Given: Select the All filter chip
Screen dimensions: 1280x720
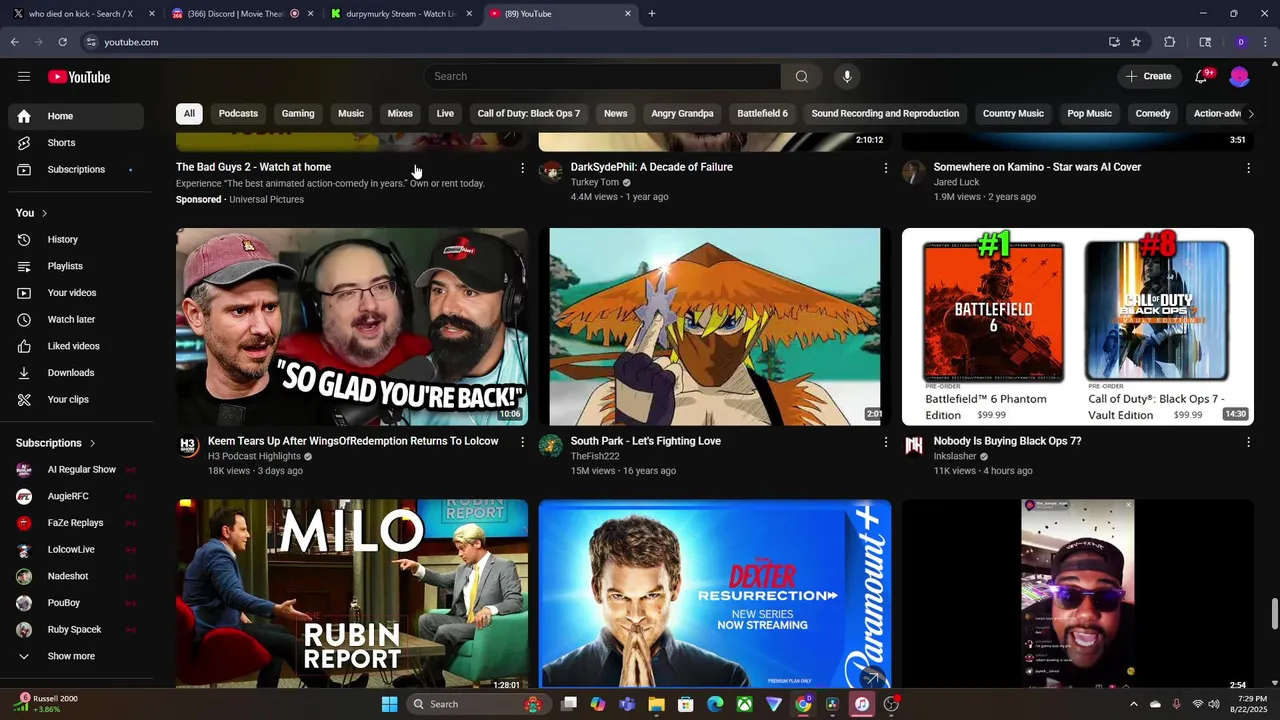Looking at the screenshot, I should pos(189,113).
